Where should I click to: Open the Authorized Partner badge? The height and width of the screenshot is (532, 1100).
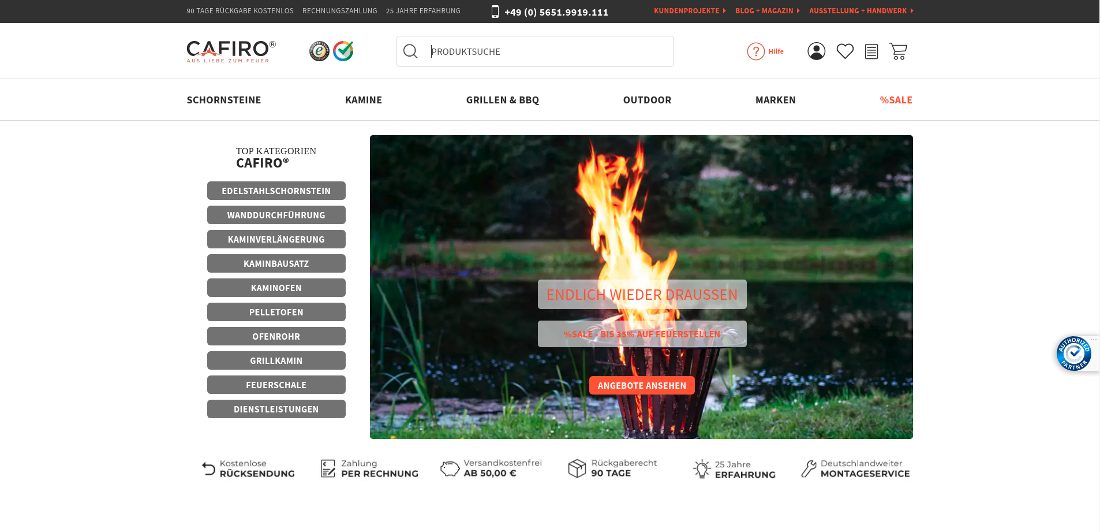click(1074, 353)
